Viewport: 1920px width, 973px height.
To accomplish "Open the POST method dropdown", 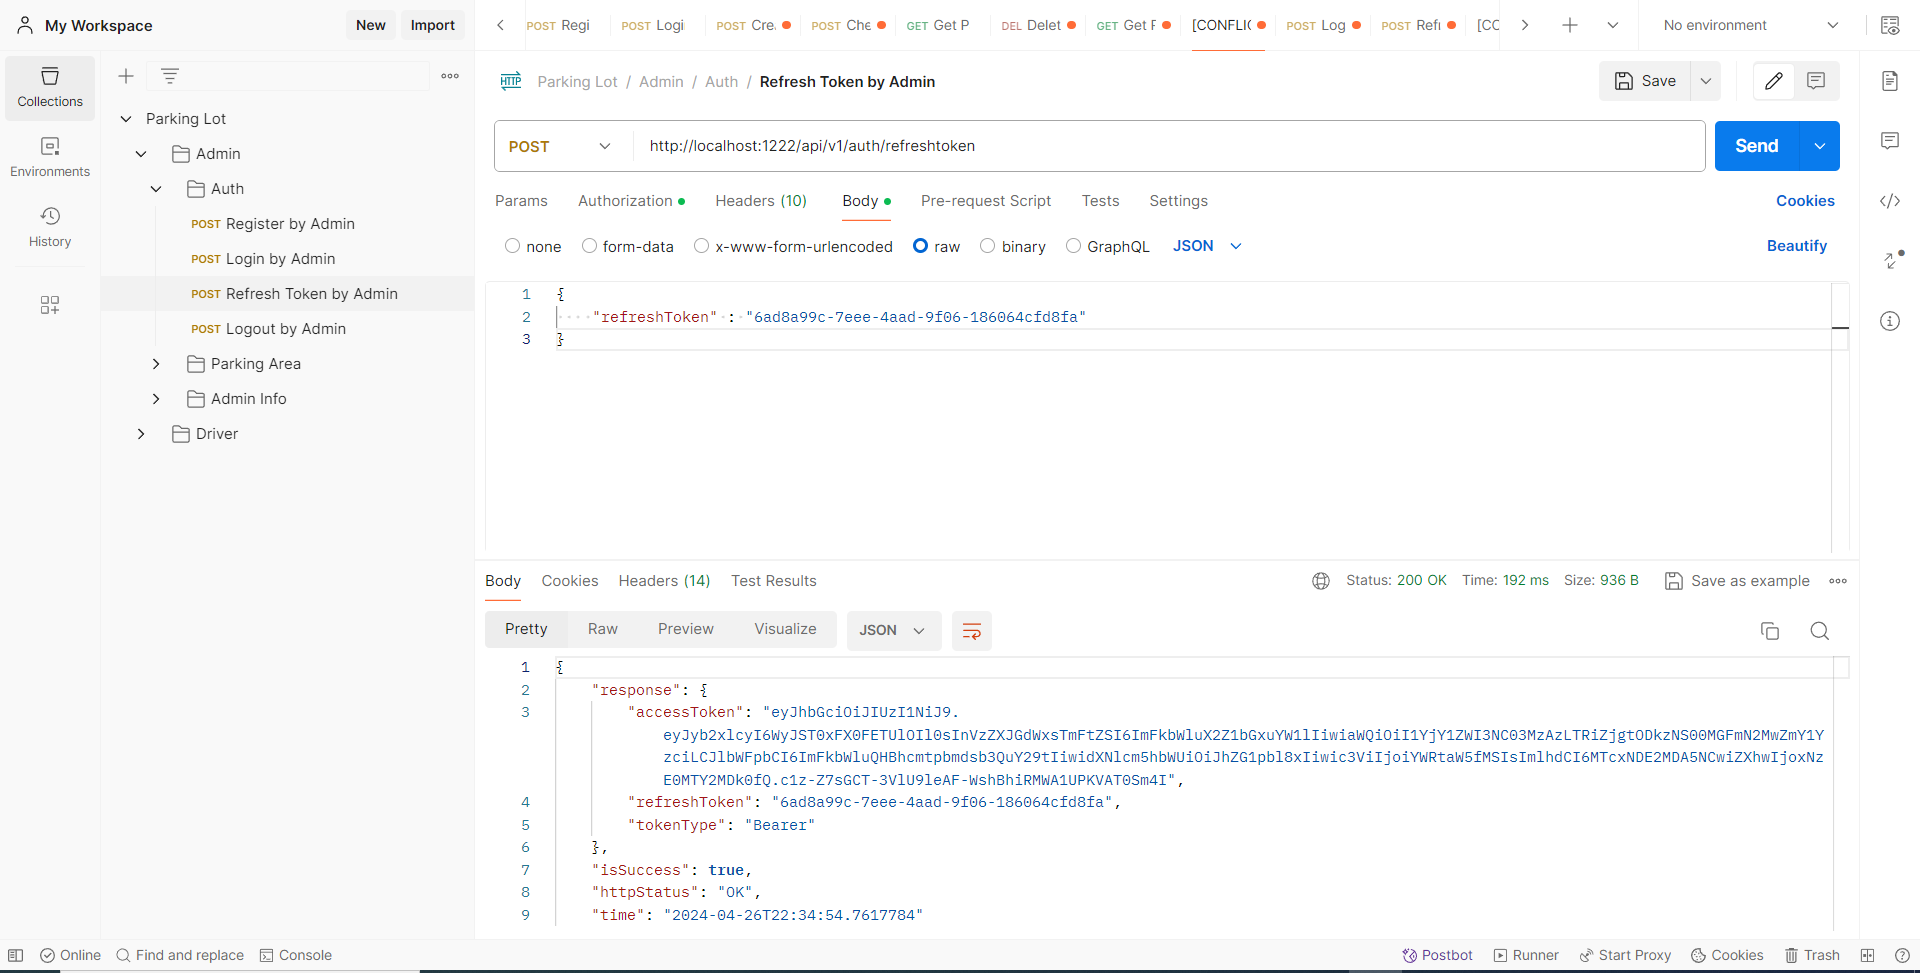I will (560, 146).
